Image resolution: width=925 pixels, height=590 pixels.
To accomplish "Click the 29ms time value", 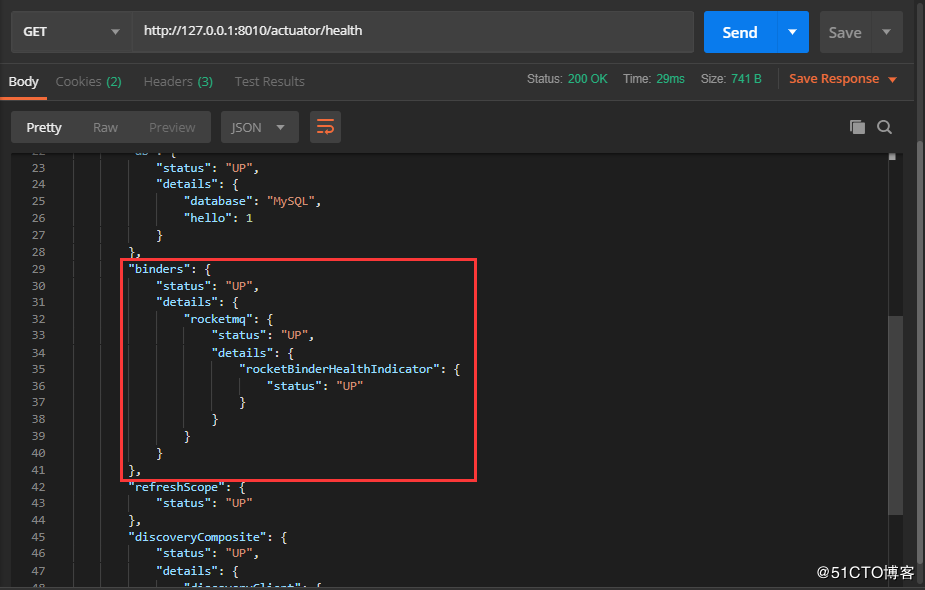I will [x=671, y=79].
